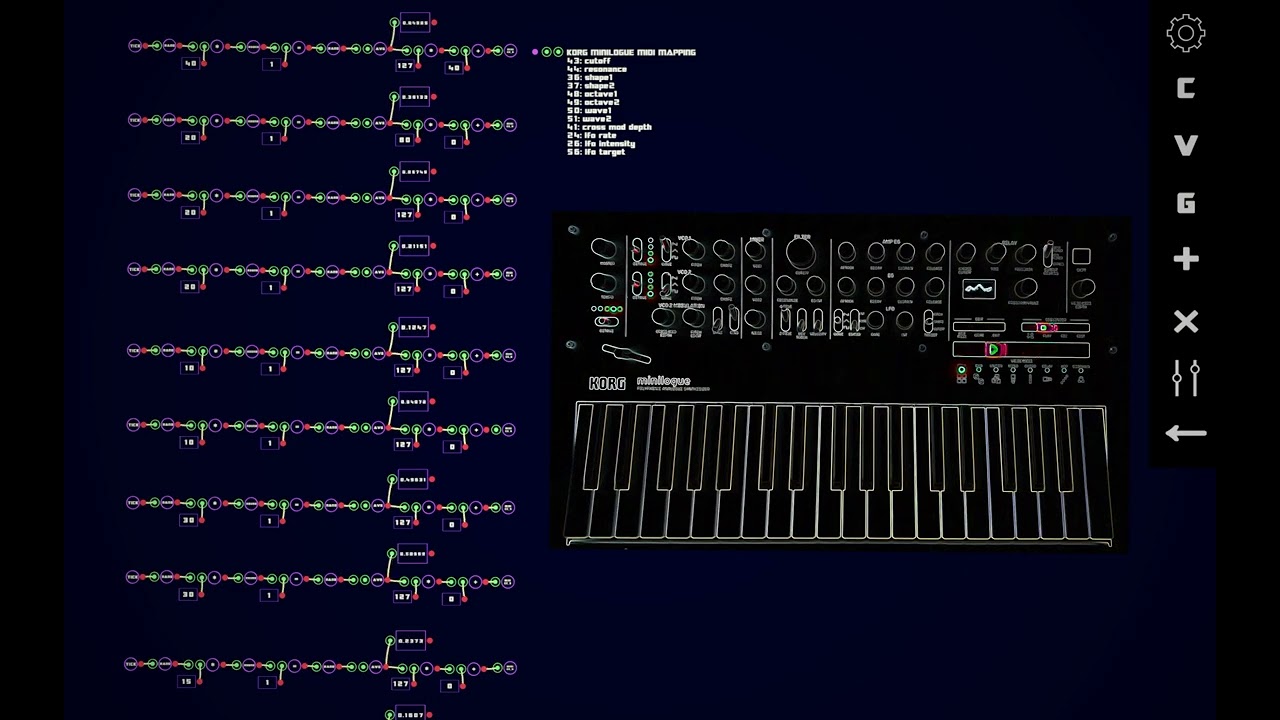The image size is (1280, 720).
Task: Select plus node before MIDI out in 0.04995 row
Action: pos(478,50)
